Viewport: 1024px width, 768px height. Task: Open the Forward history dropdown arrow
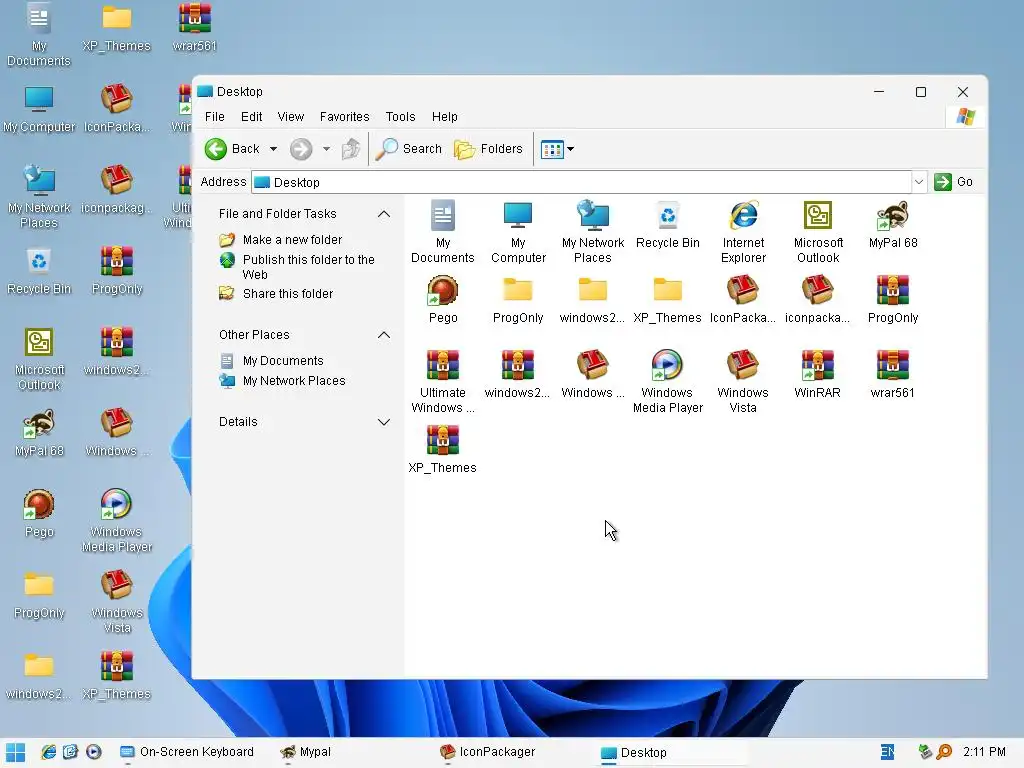point(326,149)
